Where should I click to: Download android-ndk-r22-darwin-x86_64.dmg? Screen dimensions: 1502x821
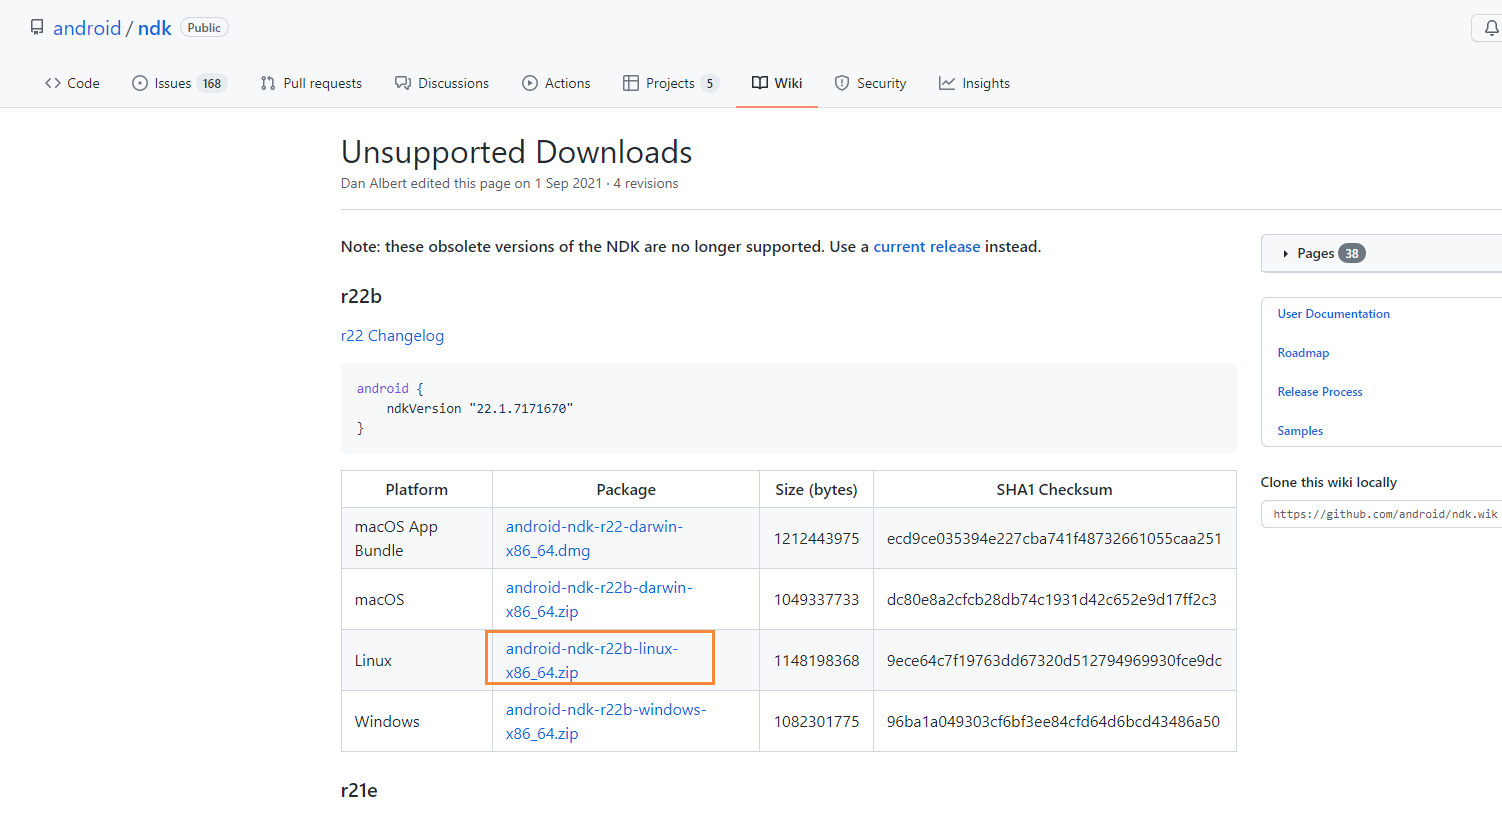click(594, 538)
